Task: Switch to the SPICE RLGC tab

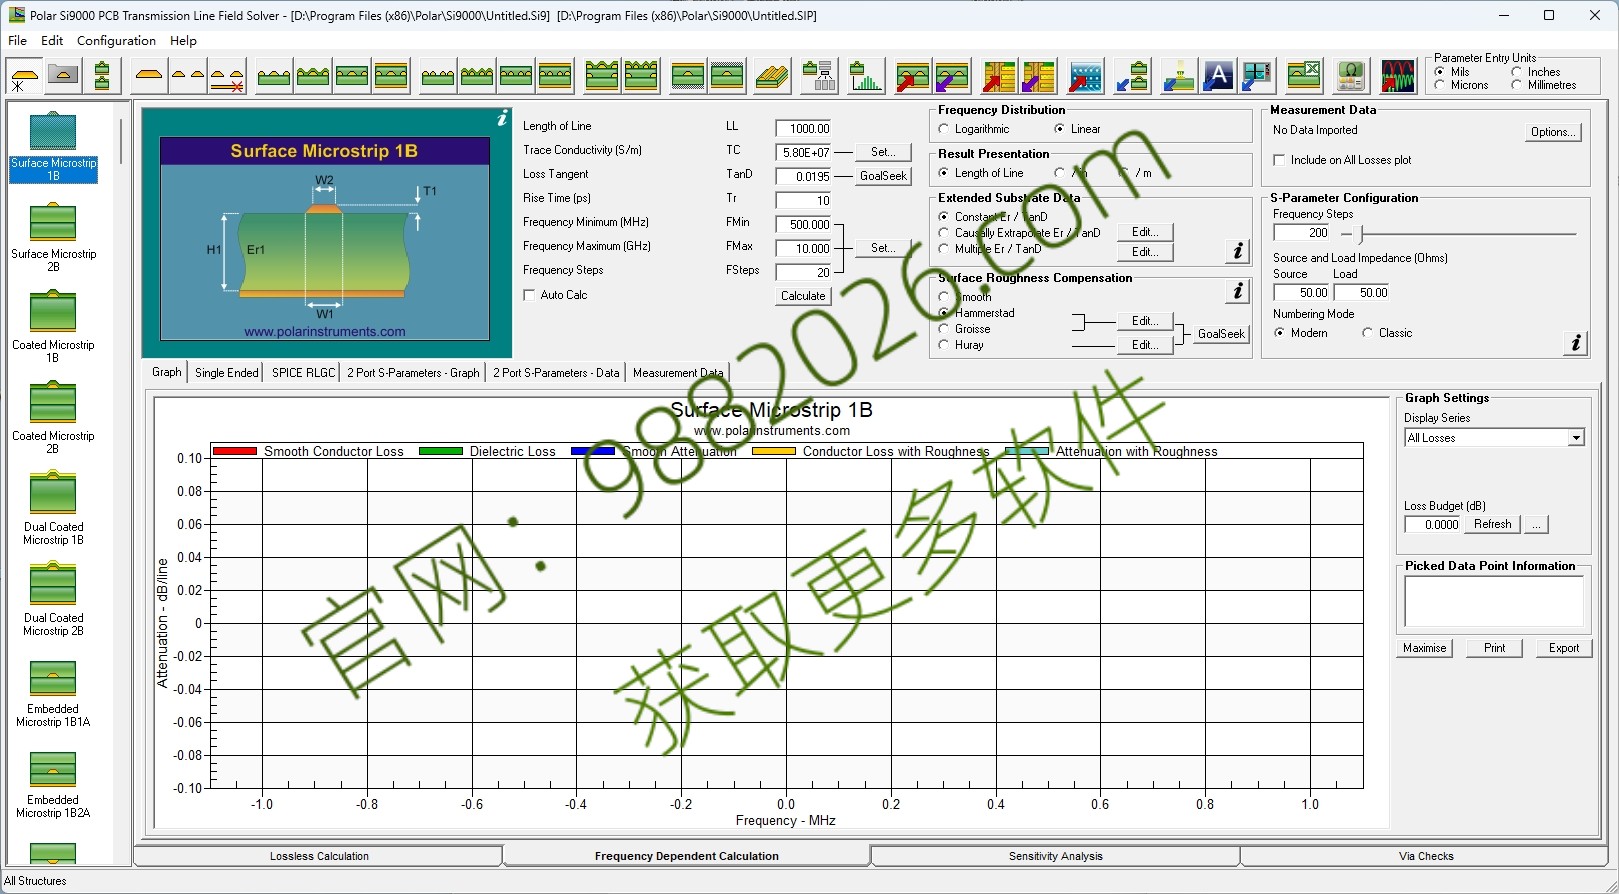Action: [304, 373]
